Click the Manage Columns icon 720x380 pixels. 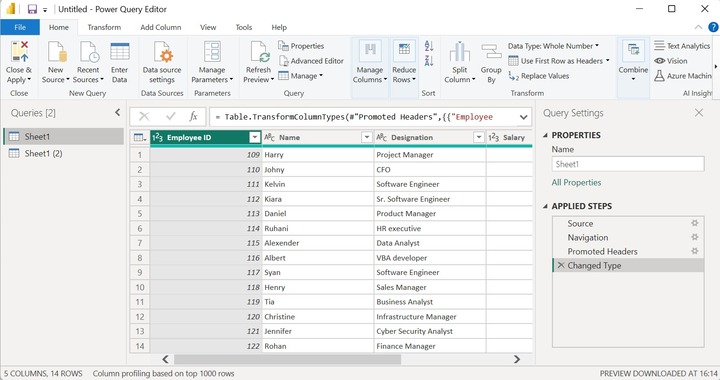coord(370,51)
